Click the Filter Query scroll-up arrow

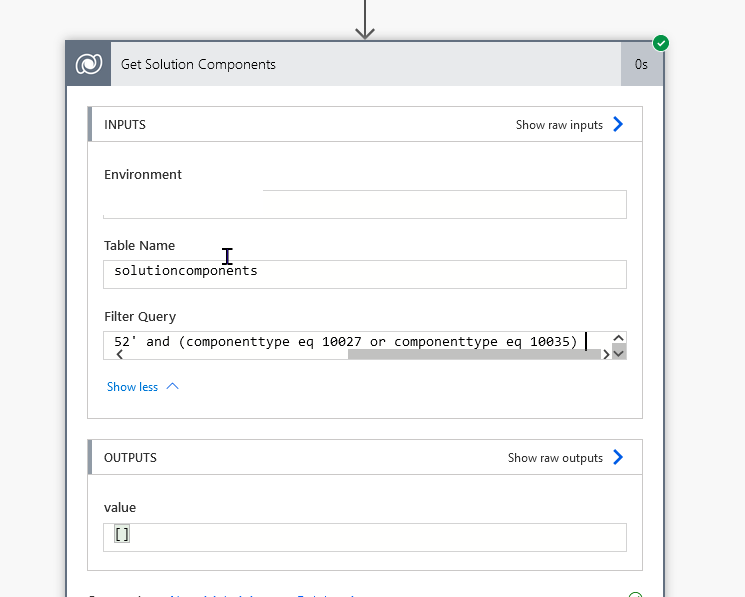pyautogui.click(x=619, y=338)
